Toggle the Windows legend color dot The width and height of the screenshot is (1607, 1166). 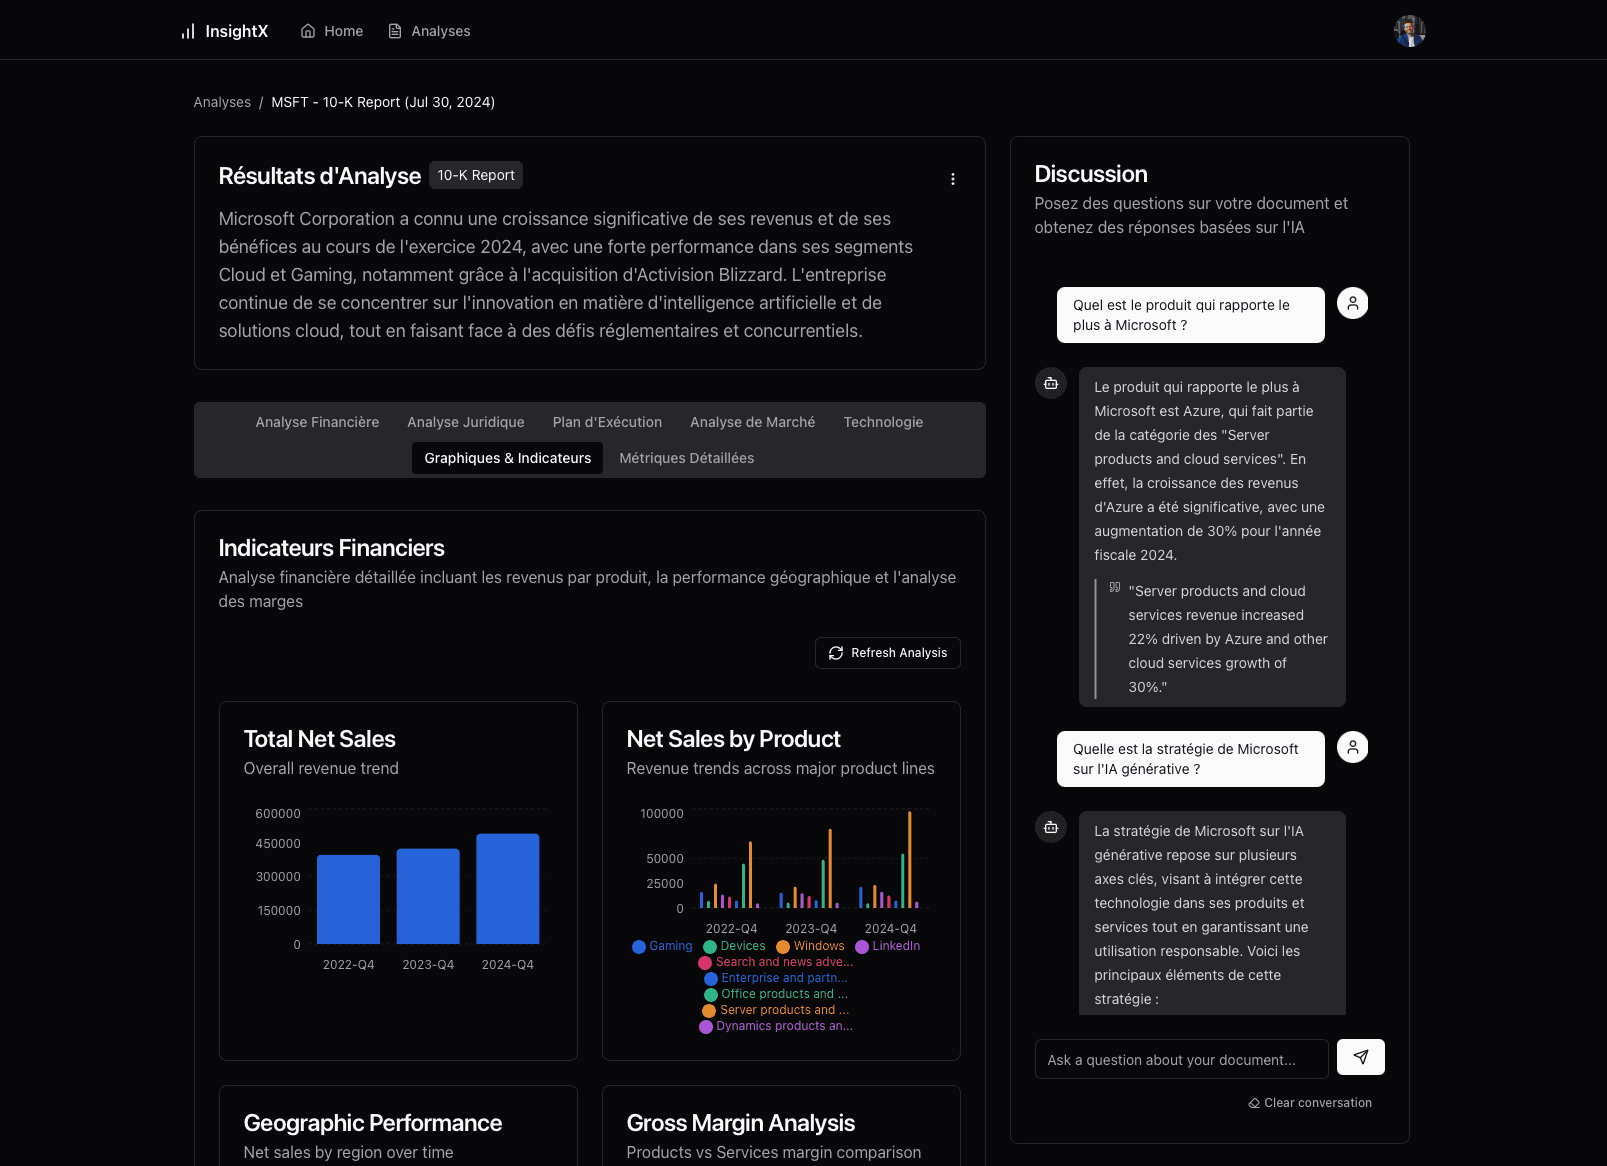pos(783,947)
